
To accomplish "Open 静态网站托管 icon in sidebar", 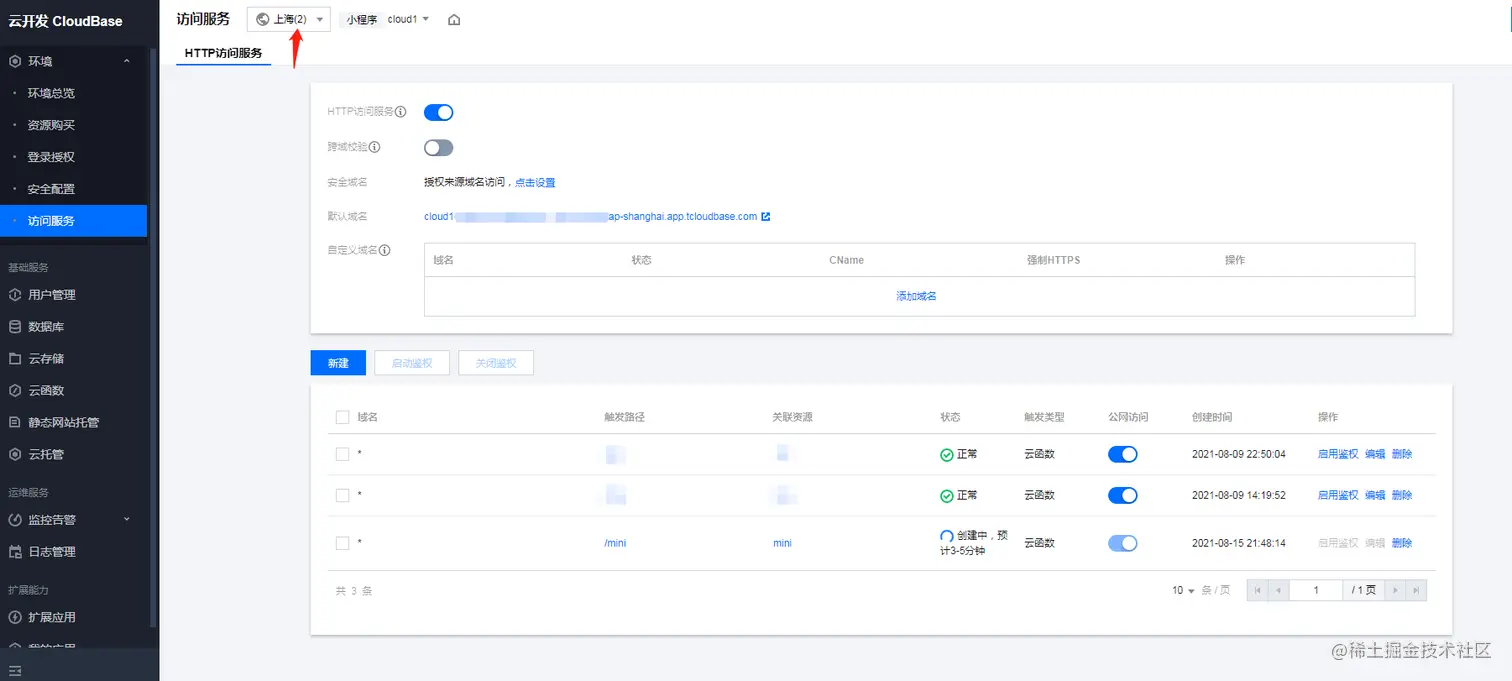I will pos(15,422).
